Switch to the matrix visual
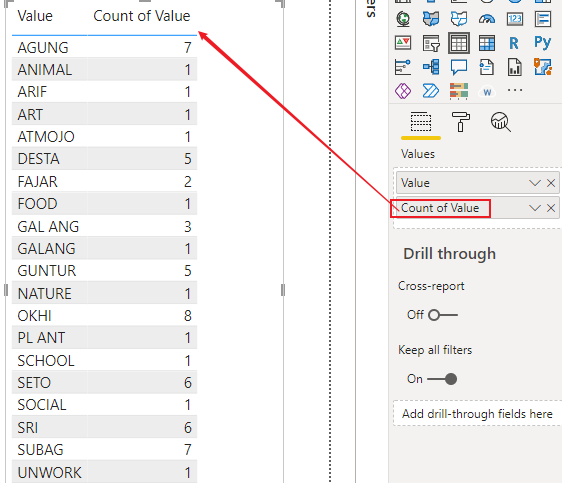The width and height of the screenshot is (562, 483). coord(487,43)
